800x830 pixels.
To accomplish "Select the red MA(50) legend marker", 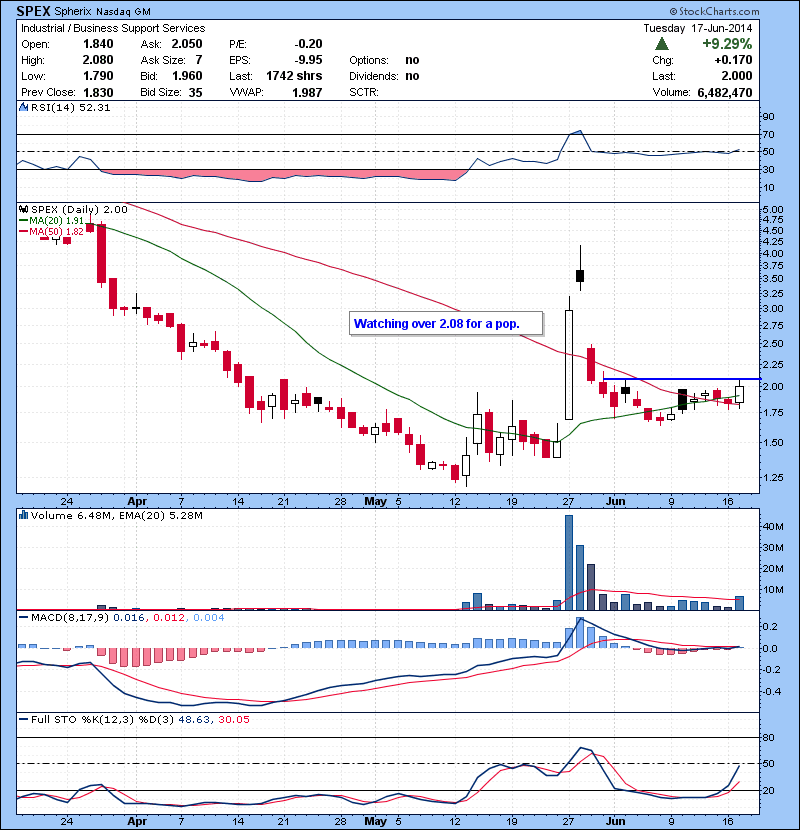I will point(22,232).
